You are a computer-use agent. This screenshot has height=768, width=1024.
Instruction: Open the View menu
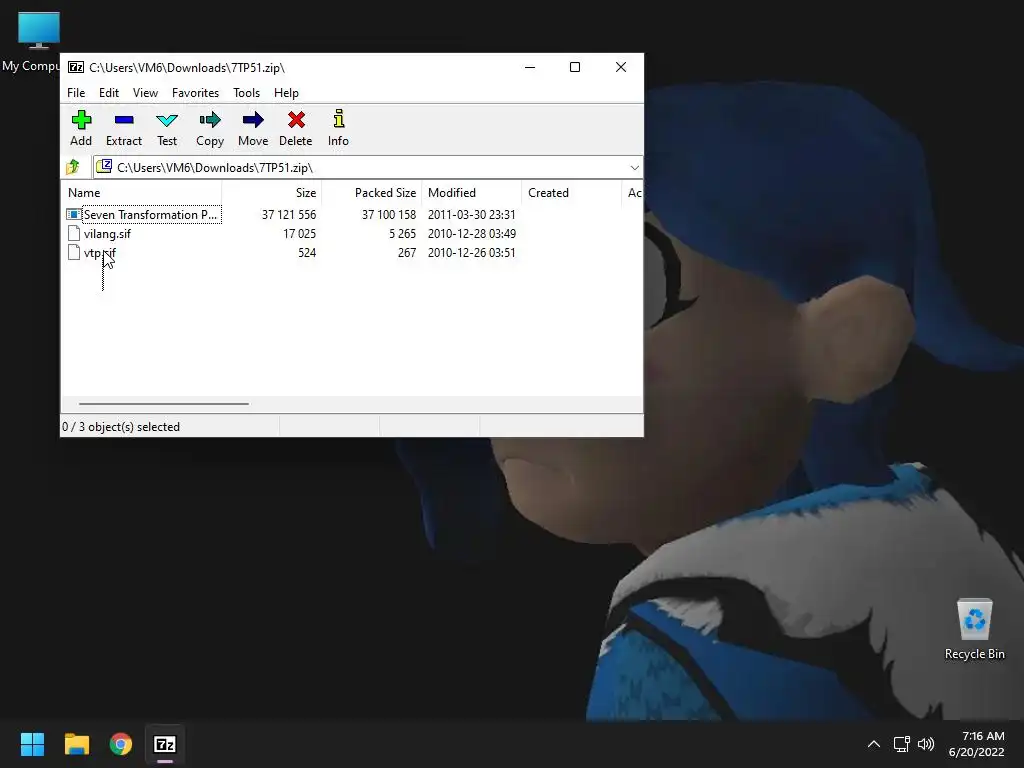(x=145, y=93)
